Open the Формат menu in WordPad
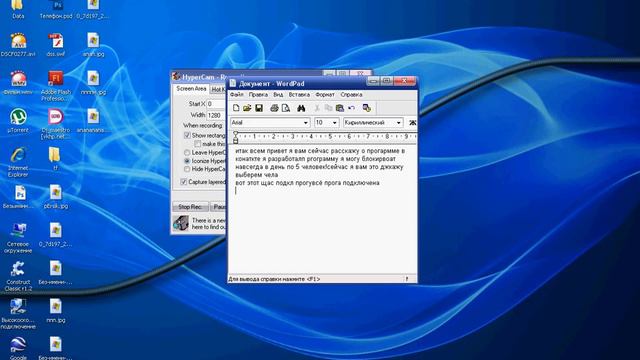640x360 pixels. click(x=325, y=95)
